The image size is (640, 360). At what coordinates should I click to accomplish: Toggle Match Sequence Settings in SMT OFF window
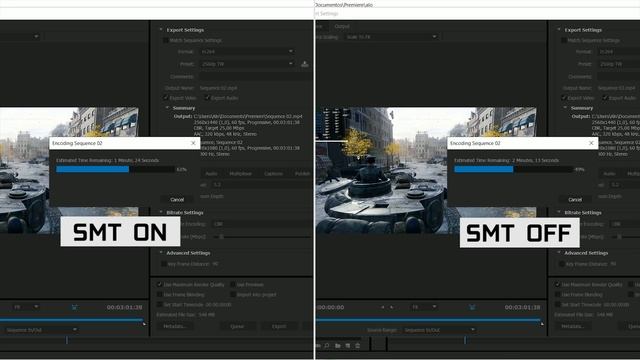(x=563, y=40)
